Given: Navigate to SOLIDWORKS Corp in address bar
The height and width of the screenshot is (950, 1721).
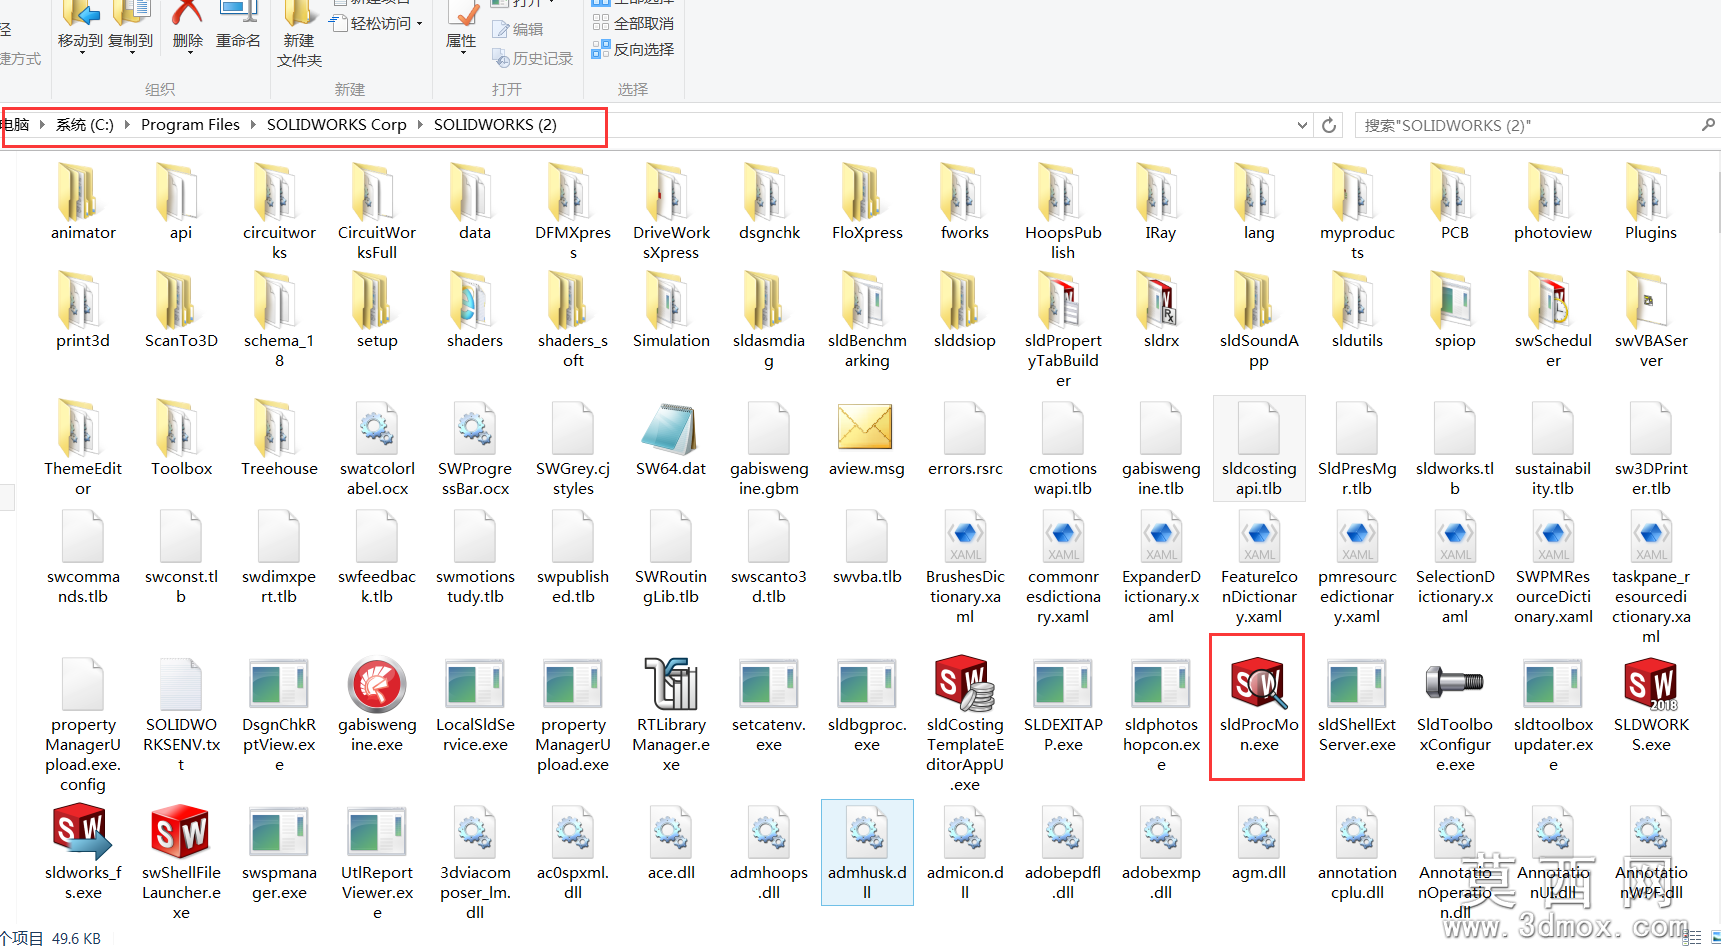Looking at the screenshot, I should (x=337, y=125).
